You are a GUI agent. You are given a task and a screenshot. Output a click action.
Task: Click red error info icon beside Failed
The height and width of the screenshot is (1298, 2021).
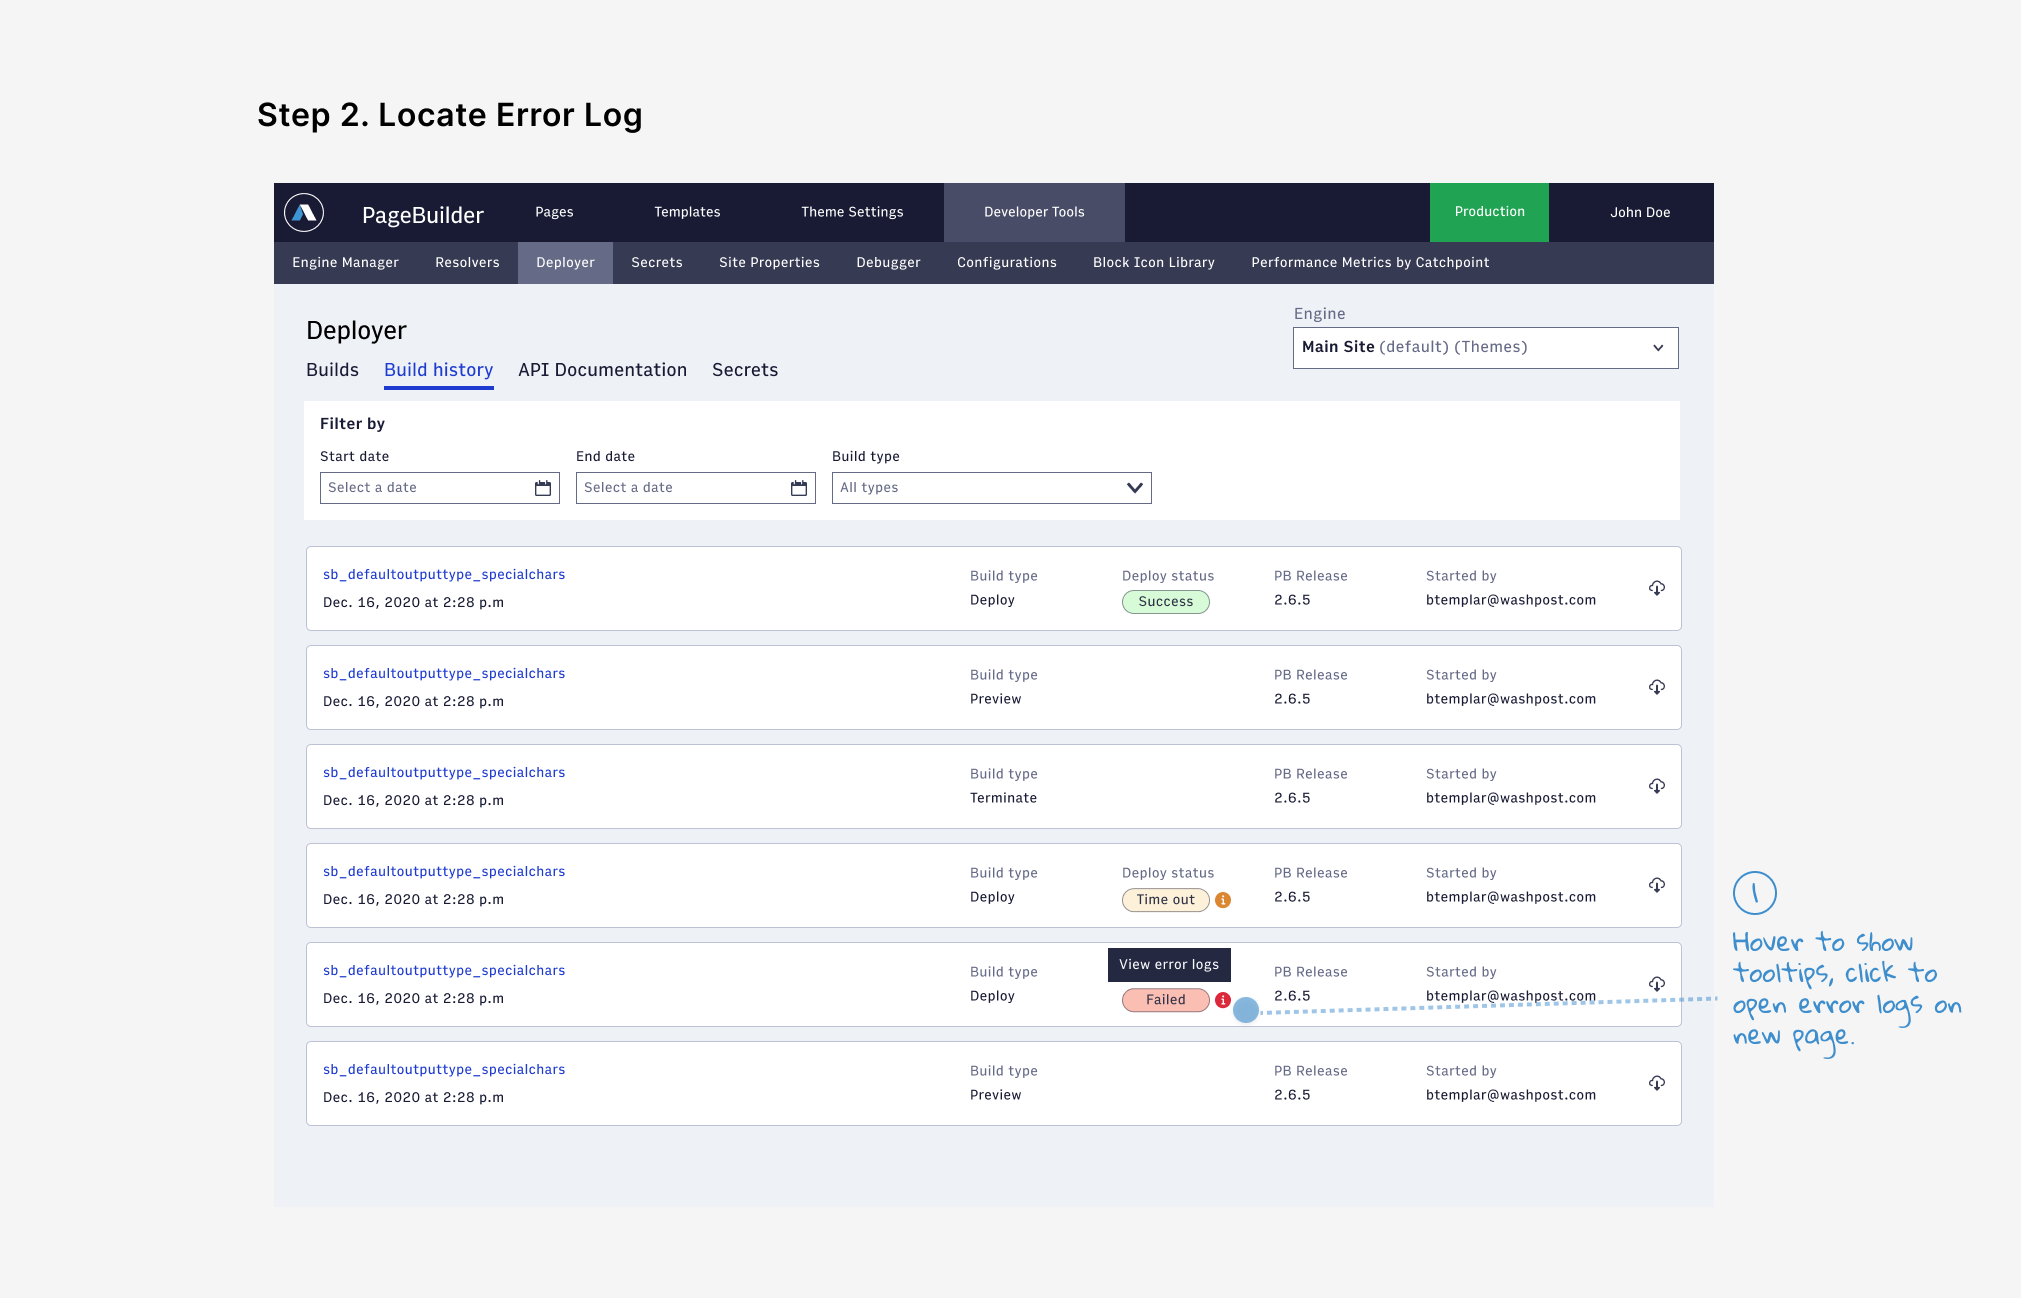coord(1222,1000)
